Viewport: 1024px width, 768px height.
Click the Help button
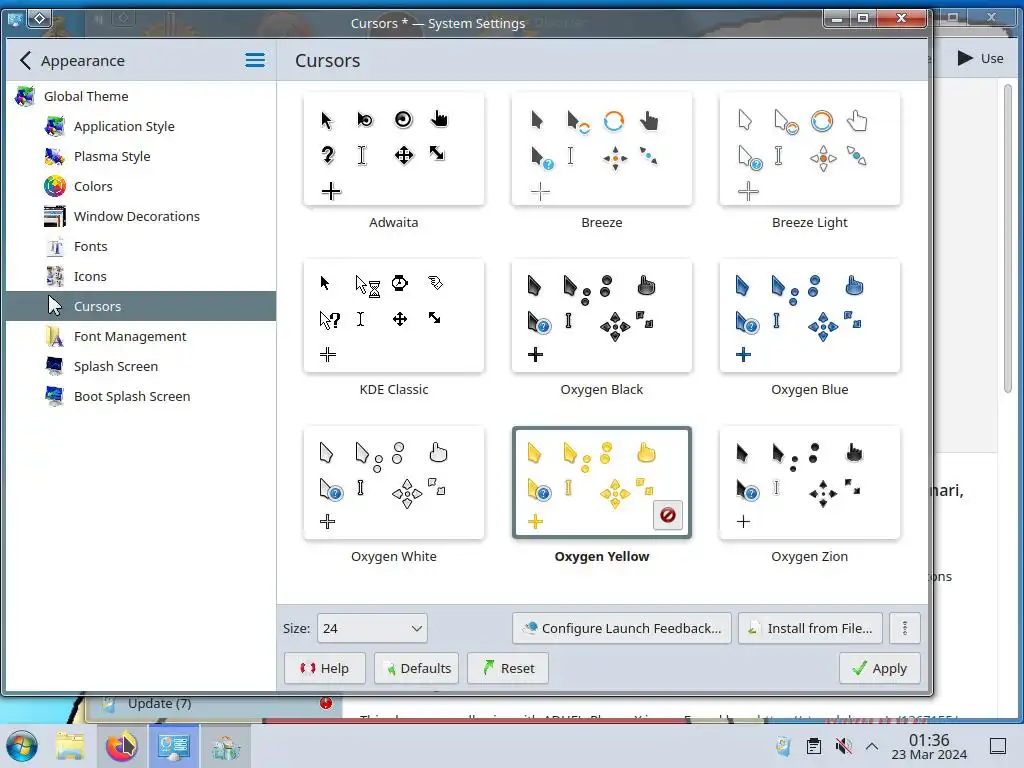(325, 668)
